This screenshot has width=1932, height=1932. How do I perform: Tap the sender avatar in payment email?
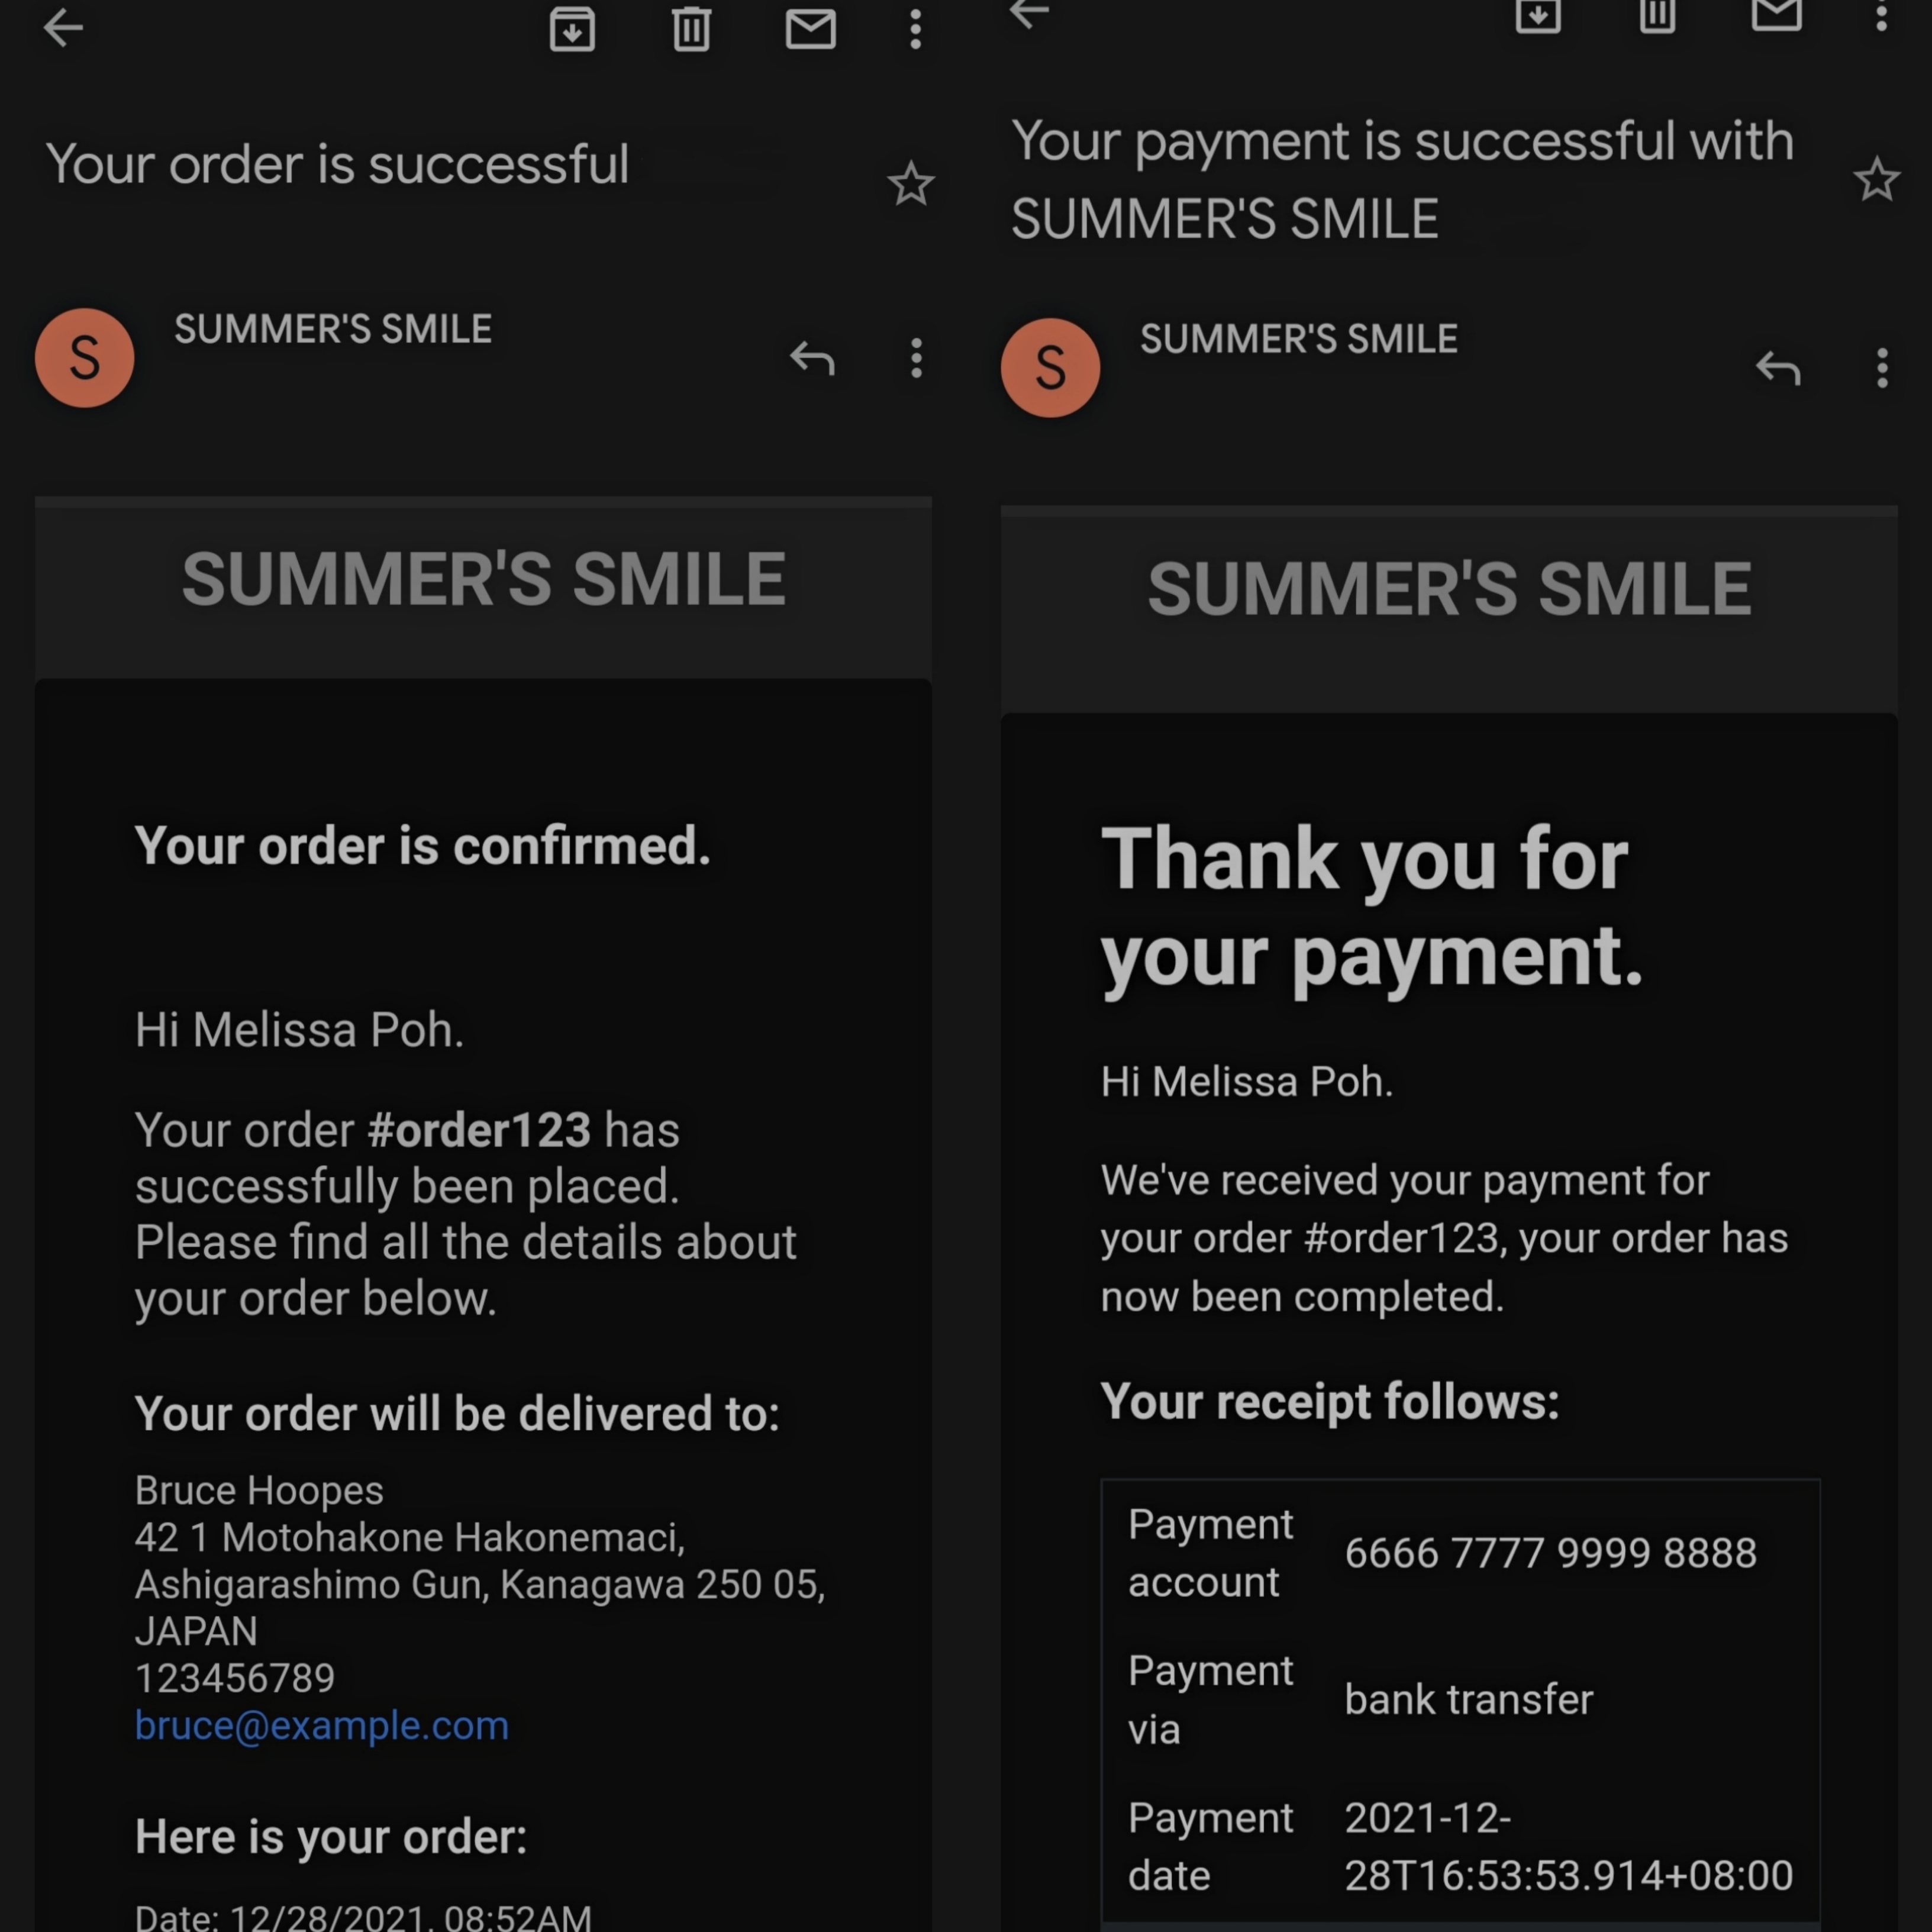1051,368
